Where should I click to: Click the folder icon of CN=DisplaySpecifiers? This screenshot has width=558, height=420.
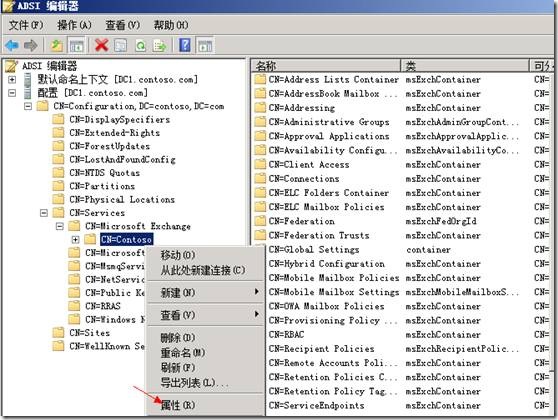[58, 119]
